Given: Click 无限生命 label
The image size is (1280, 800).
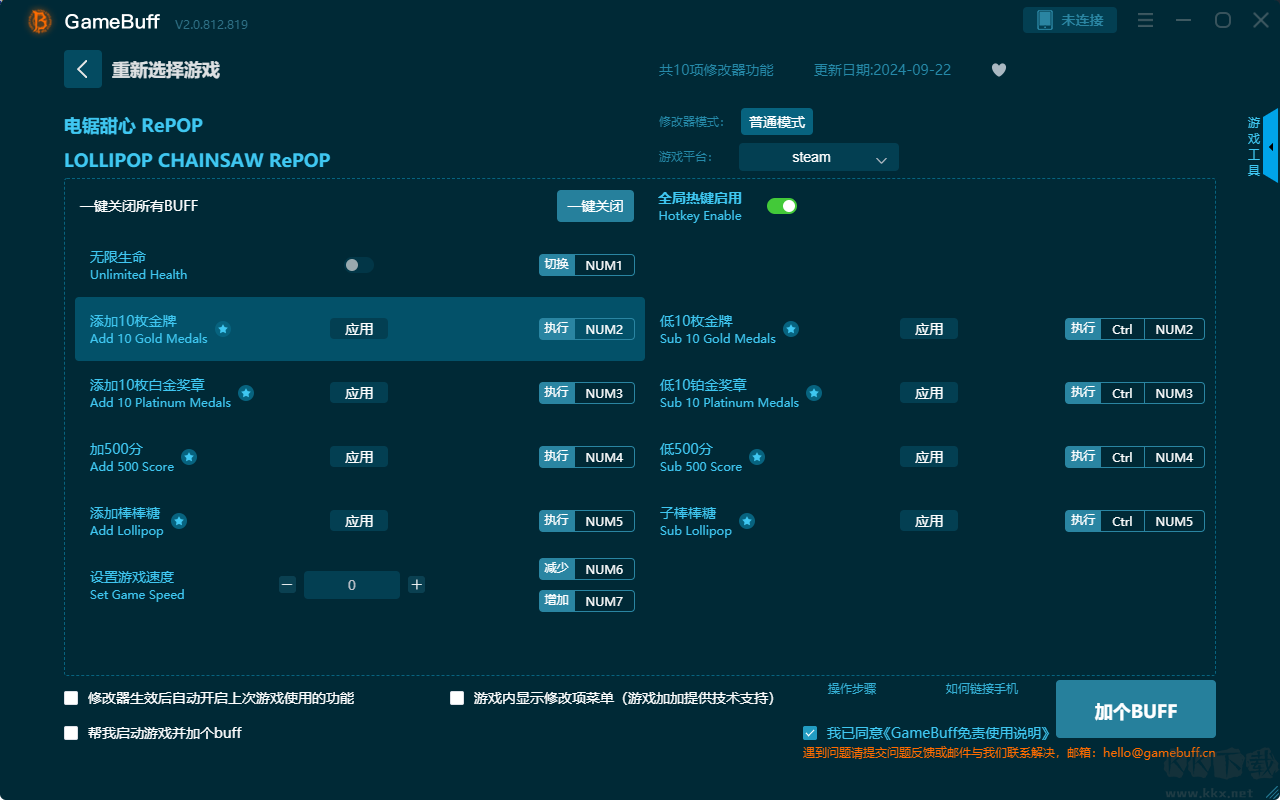Looking at the screenshot, I should [118, 257].
